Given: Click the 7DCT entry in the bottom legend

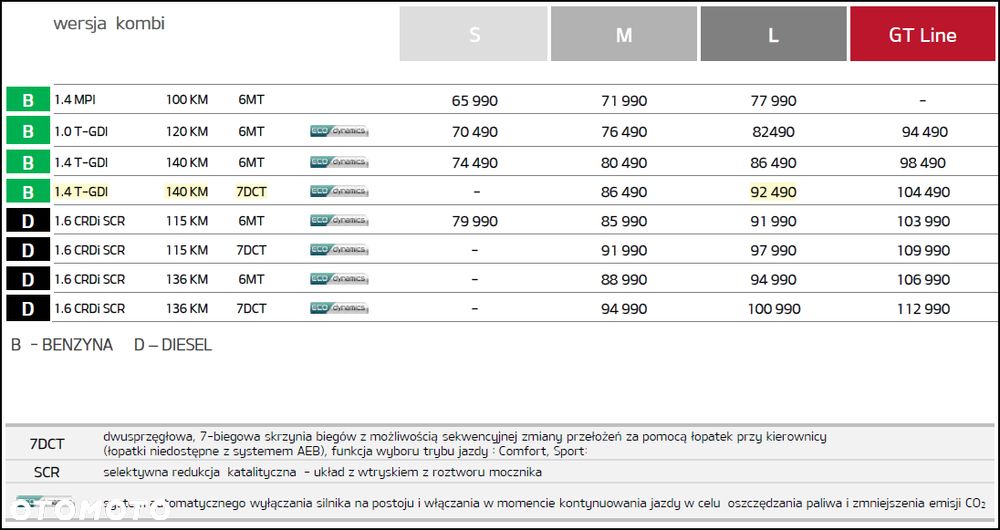Looking at the screenshot, I should pyautogui.click(x=47, y=444).
